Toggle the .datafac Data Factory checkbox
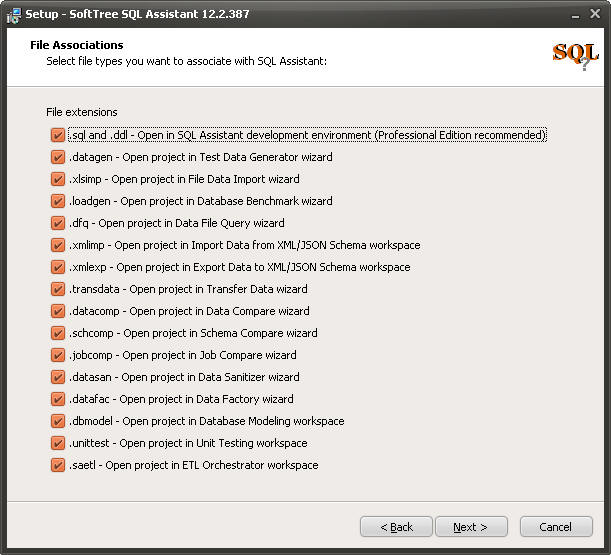The width and height of the screenshot is (611, 555). pos(58,399)
